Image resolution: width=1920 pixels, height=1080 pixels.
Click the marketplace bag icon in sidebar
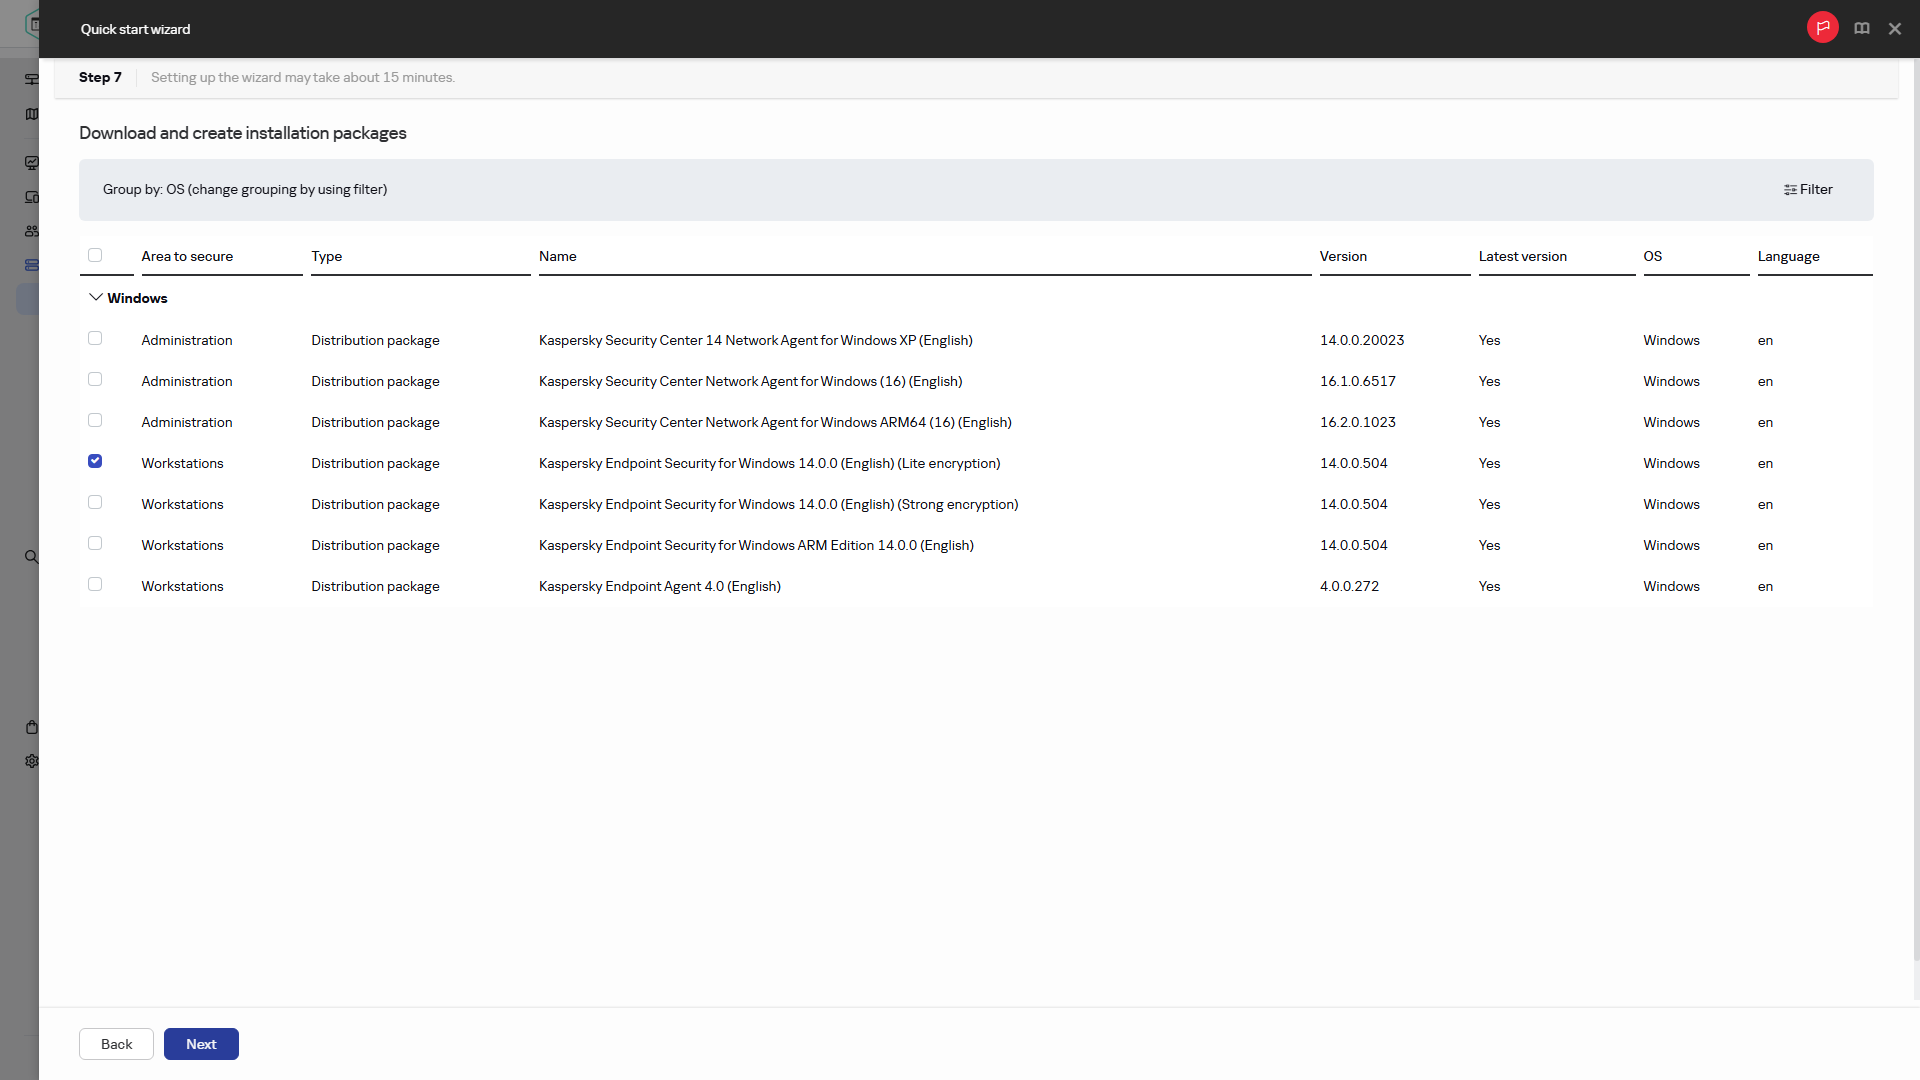(x=32, y=727)
